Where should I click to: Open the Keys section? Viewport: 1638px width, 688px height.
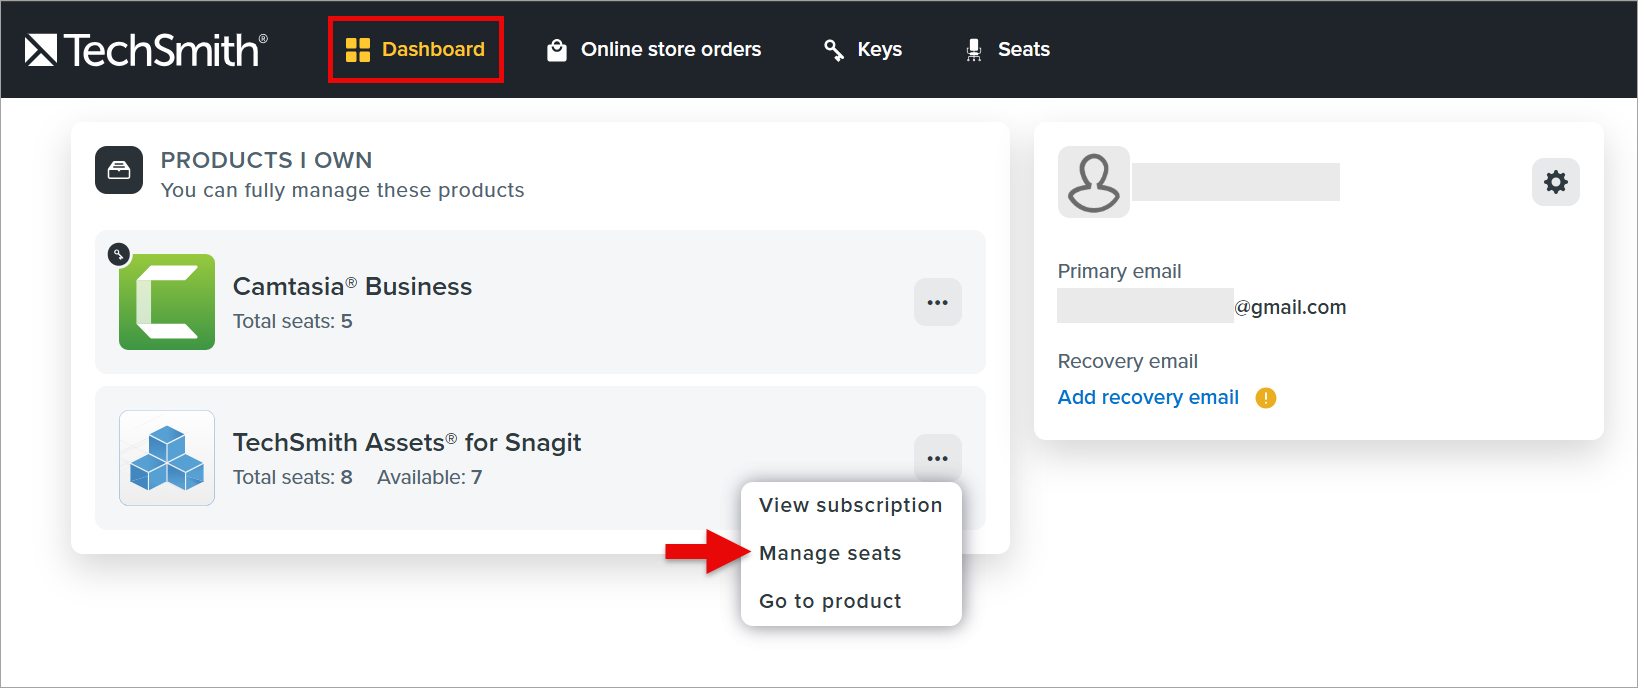(862, 50)
